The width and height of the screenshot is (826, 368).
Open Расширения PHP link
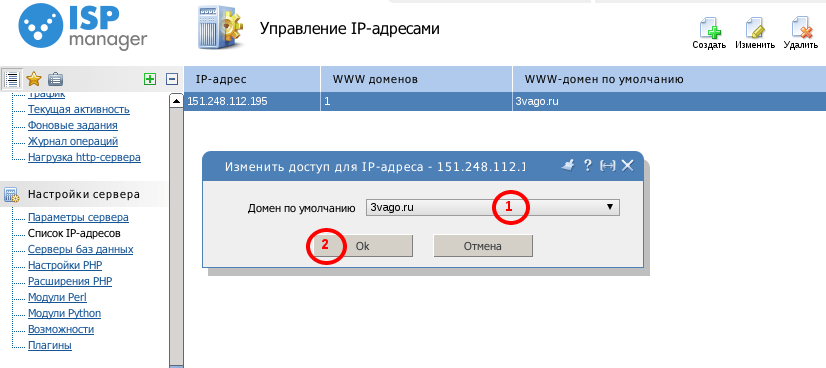tap(70, 281)
